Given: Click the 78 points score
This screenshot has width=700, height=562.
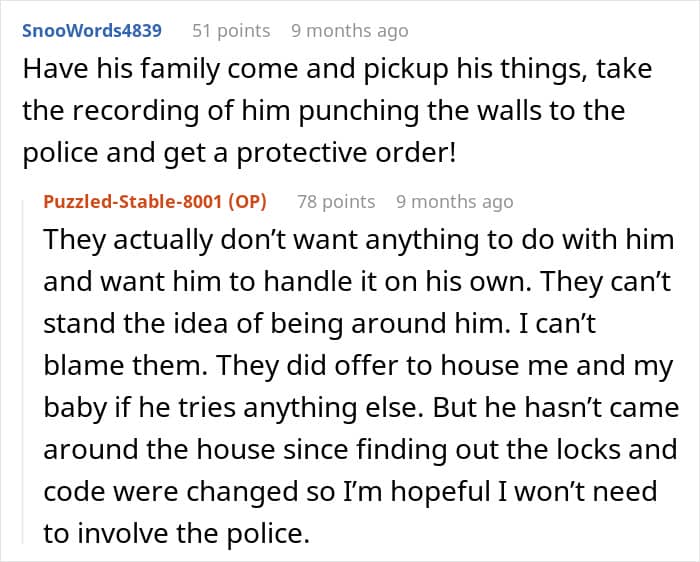Looking at the screenshot, I should tap(336, 201).
